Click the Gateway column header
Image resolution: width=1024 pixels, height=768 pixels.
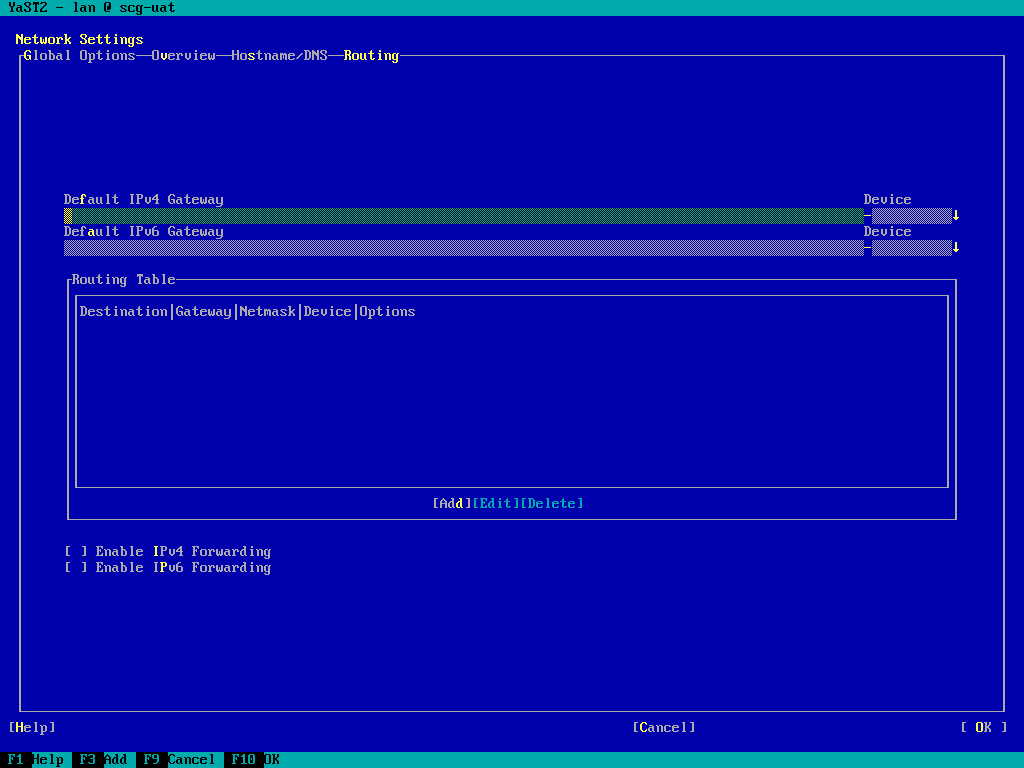click(203, 312)
